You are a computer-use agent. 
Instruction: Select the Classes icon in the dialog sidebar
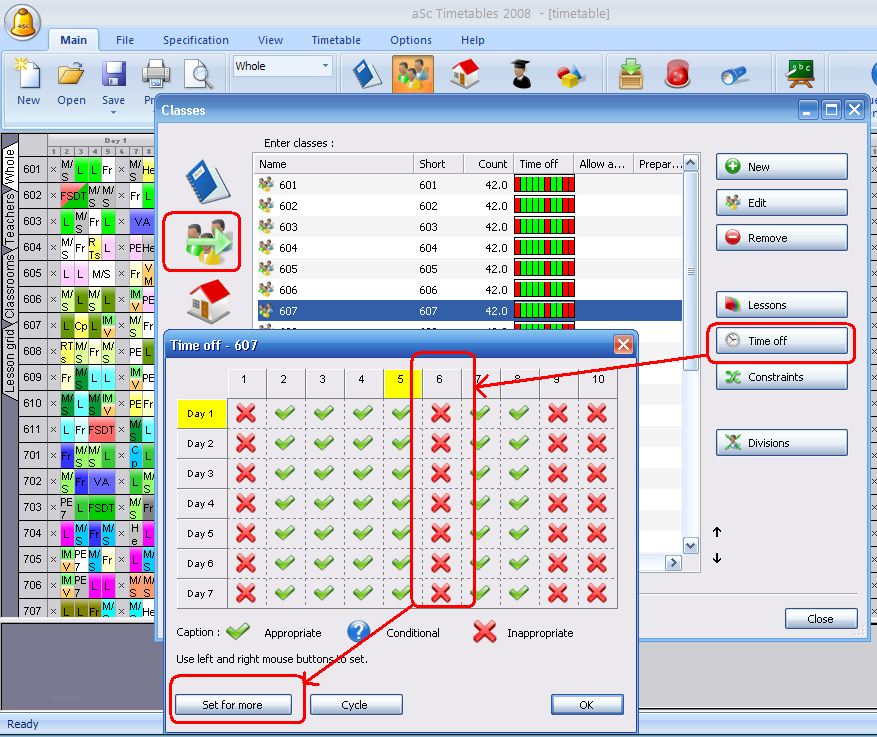click(x=203, y=241)
